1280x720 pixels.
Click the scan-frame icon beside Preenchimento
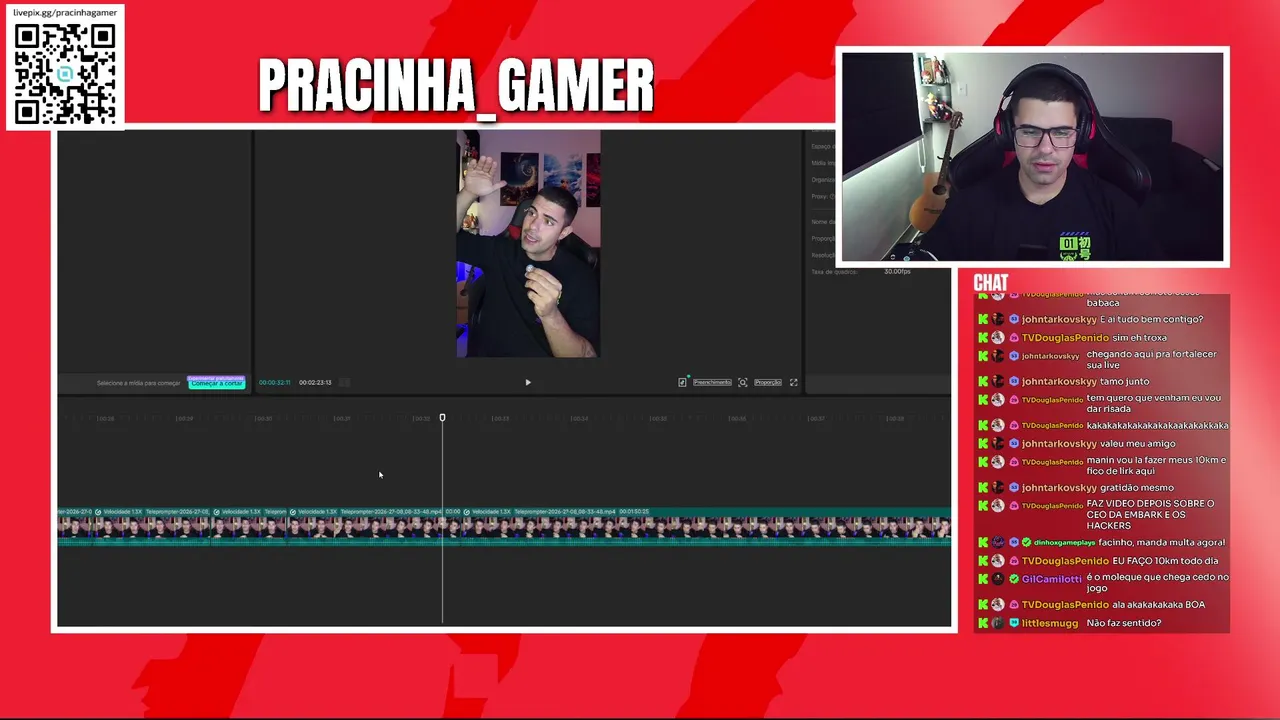point(742,382)
